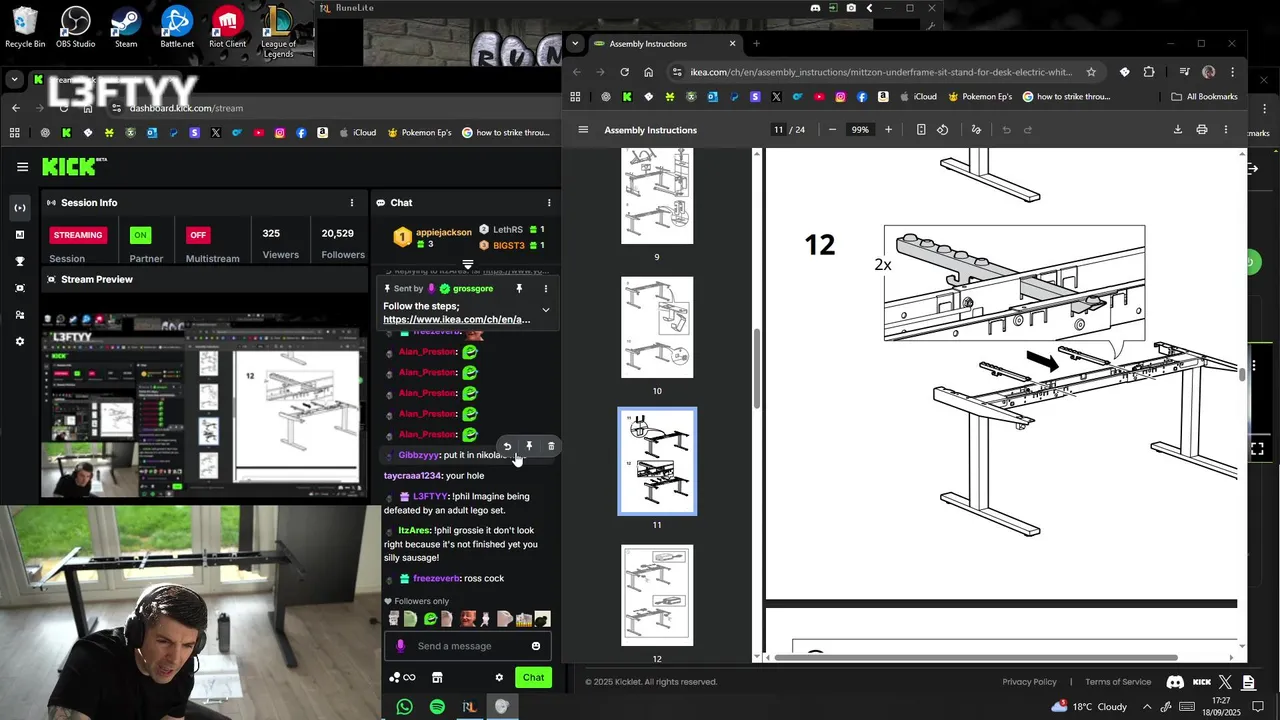Show hidden system tray icons chevron
The width and height of the screenshot is (1280, 720).
click(1147, 707)
